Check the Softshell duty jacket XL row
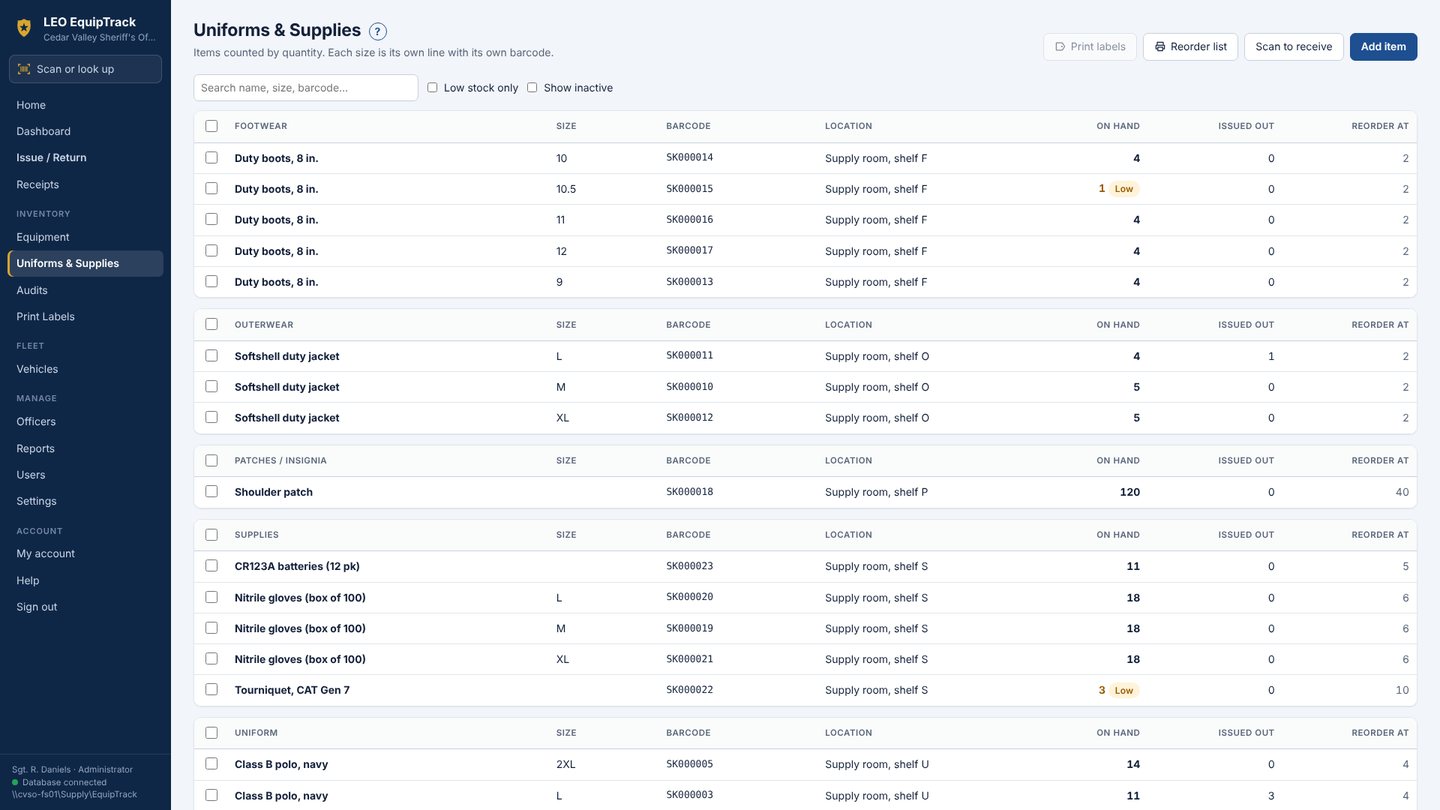Image resolution: width=1440 pixels, height=810 pixels. 211,417
